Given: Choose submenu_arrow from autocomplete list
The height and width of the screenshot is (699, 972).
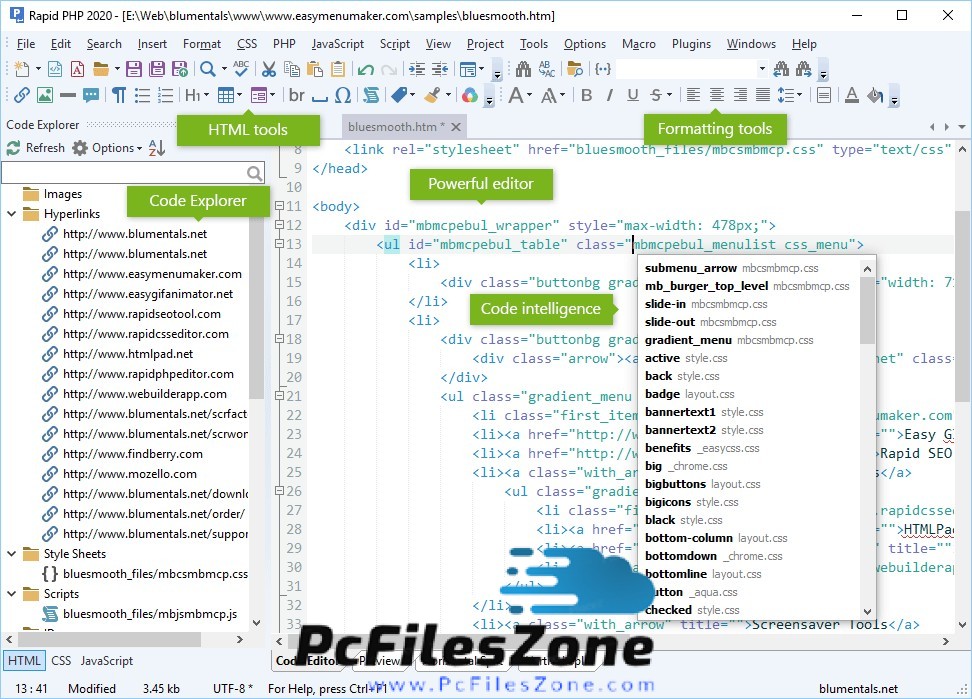Looking at the screenshot, I should (731, 268).
